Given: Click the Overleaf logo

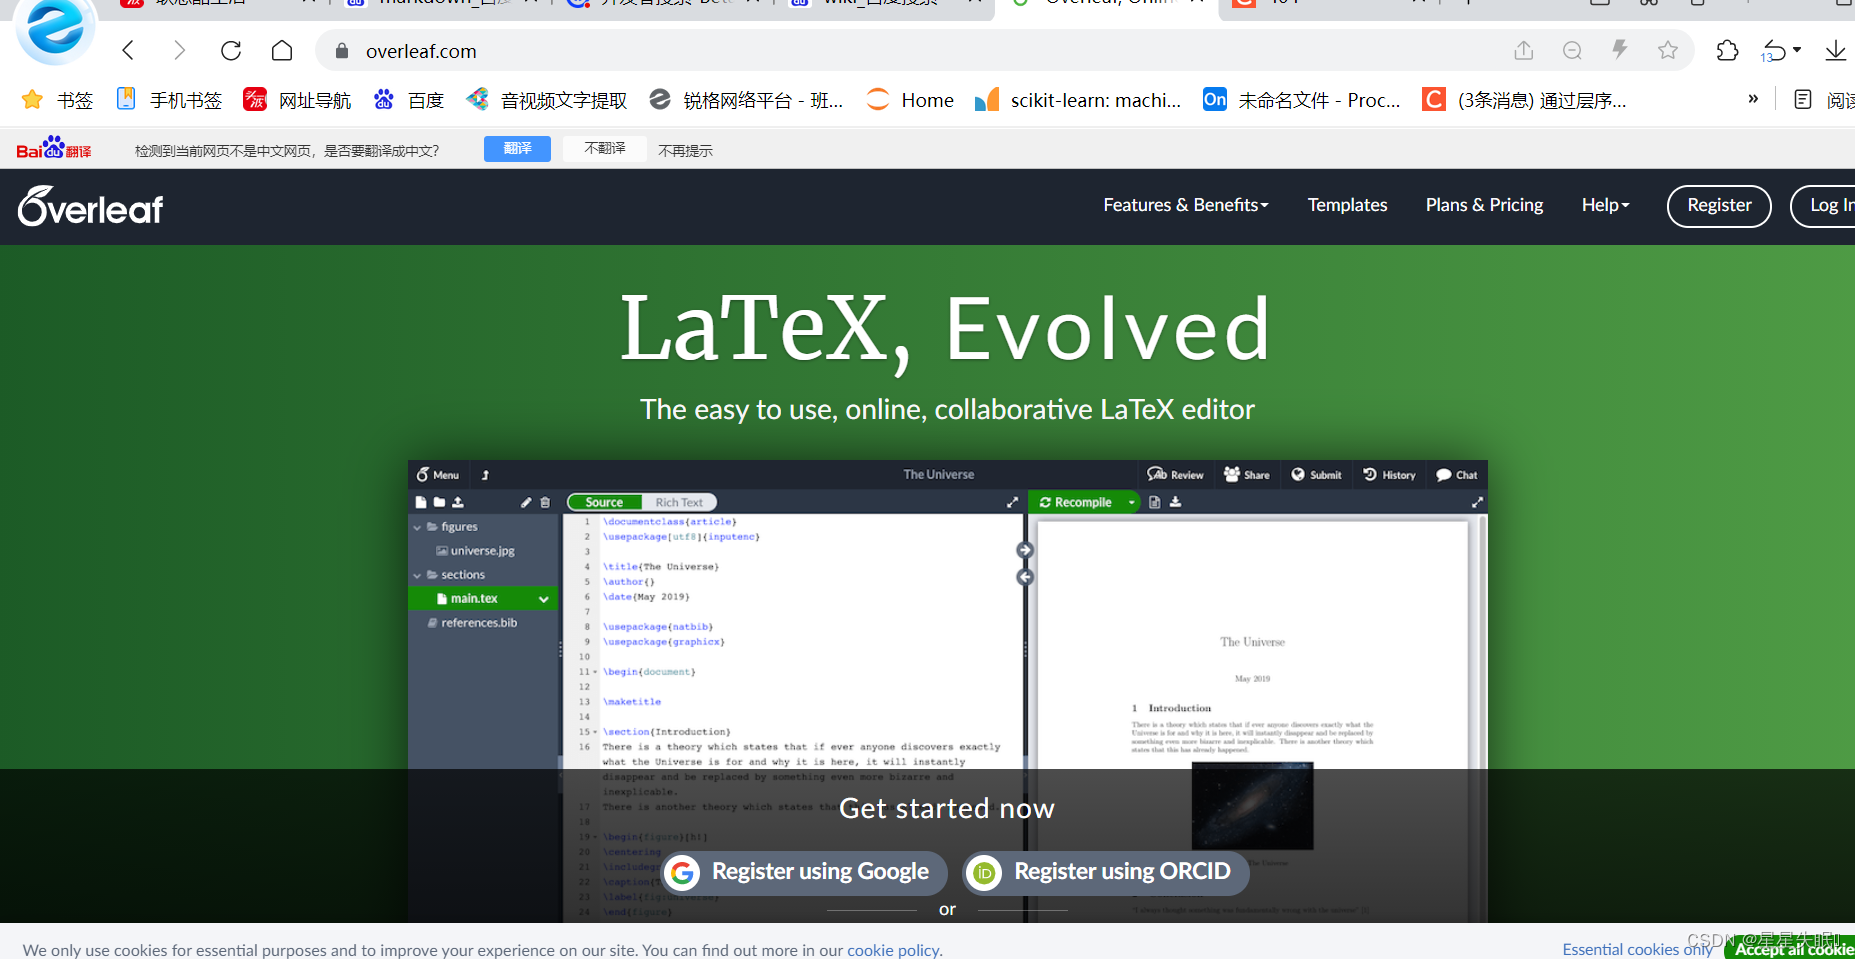Looking at the screenshot, I should pos(90,206).
